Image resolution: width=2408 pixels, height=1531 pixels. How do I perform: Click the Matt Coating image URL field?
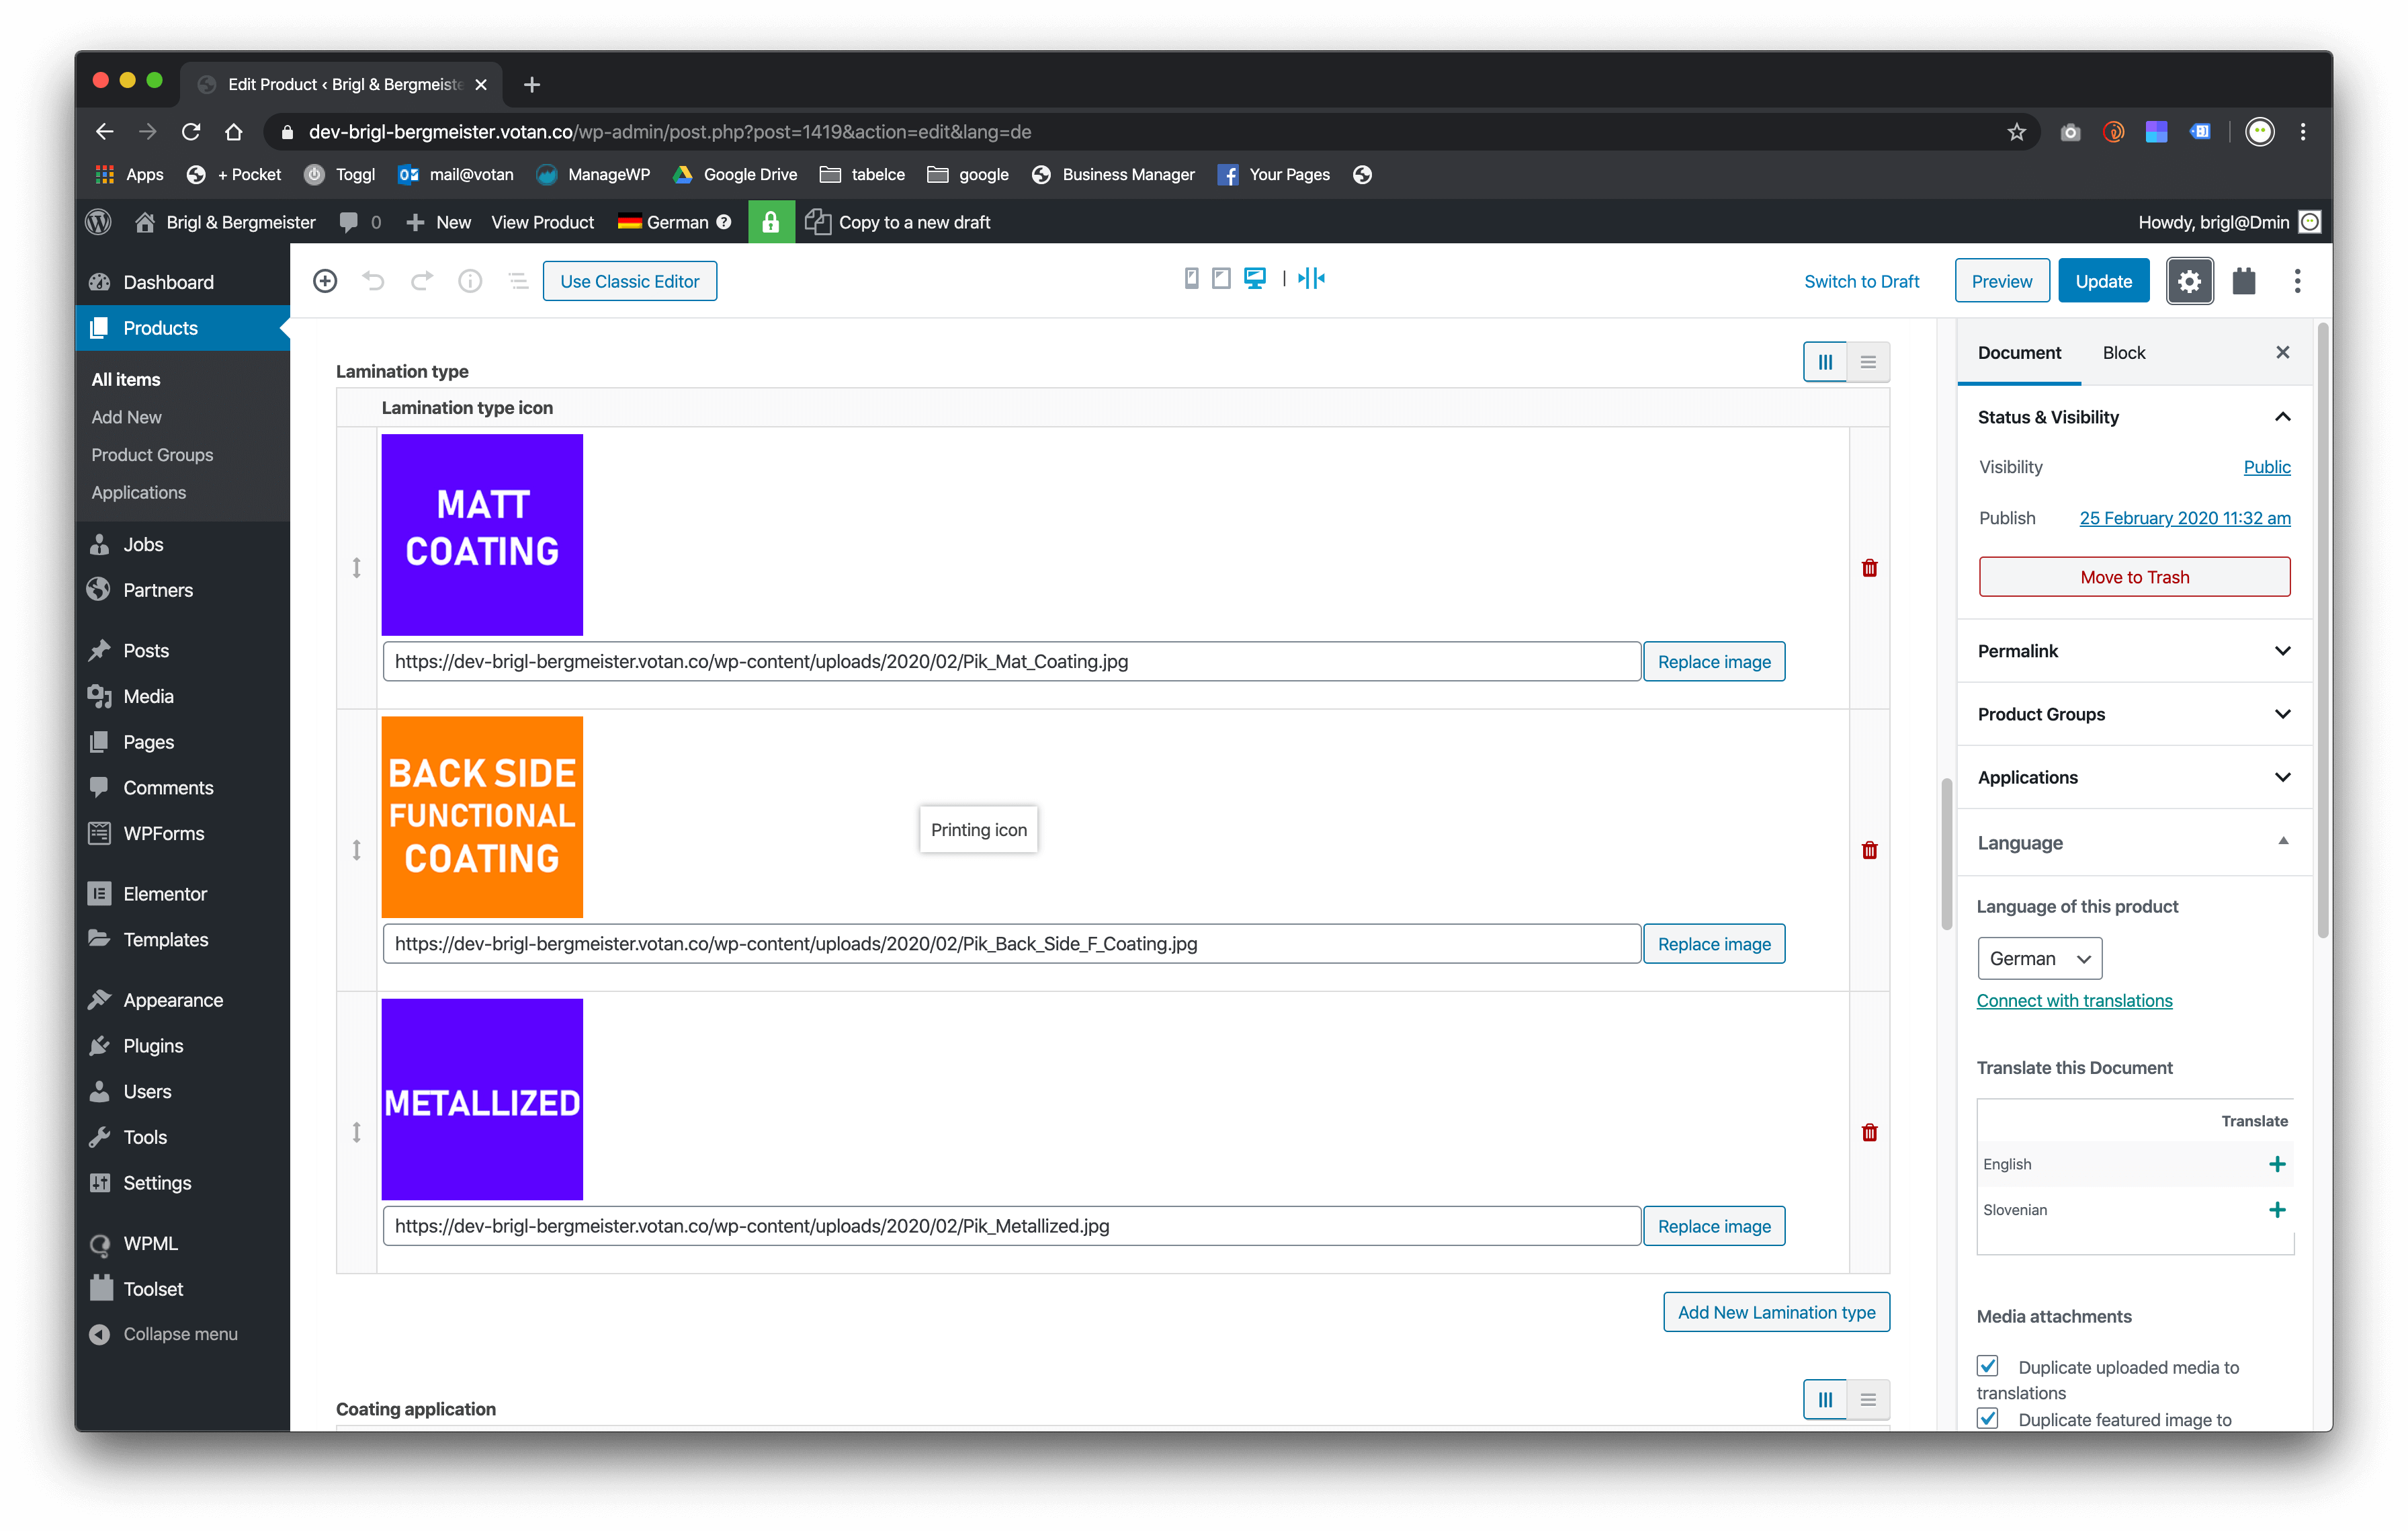pos(1011,661)
